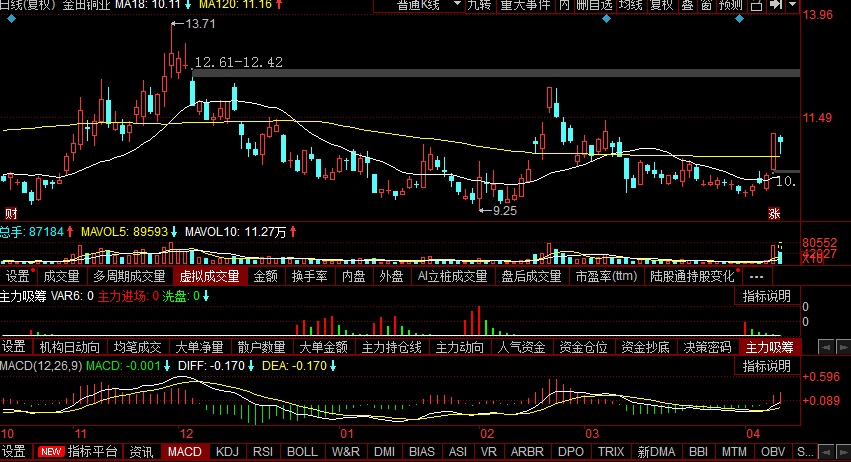Screen dimensions: 851x462
Task: Open the 复权 adjustment option
Action: (x=662, y=5)
